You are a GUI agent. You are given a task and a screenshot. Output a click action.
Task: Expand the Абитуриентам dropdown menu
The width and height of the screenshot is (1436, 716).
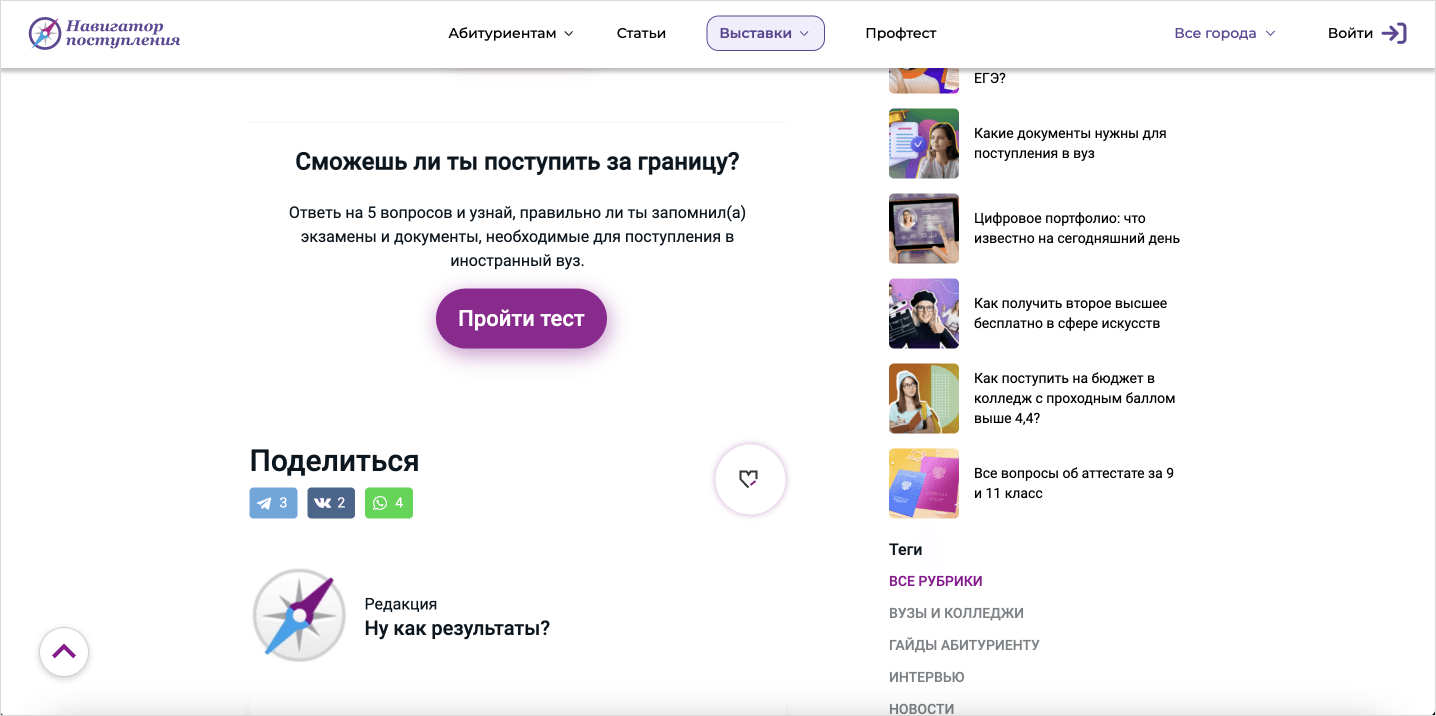pos(511,33)
